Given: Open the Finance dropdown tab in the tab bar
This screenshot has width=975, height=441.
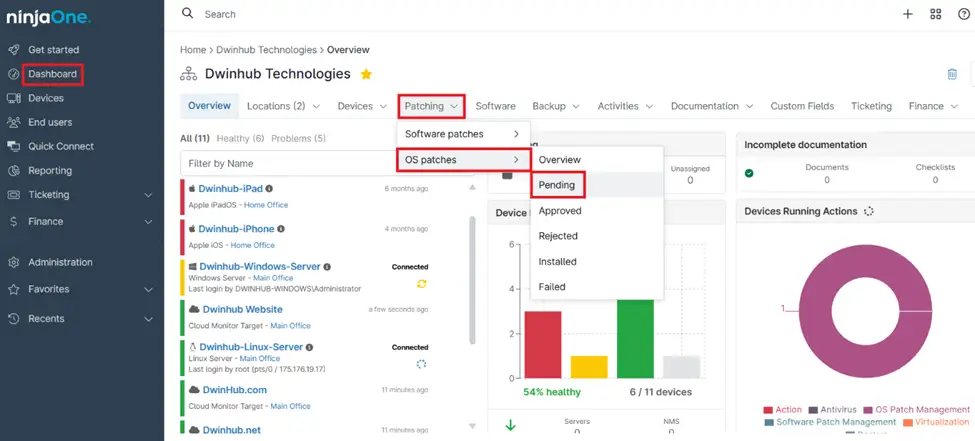Looking at the screenshot, I should pos(933,106).
